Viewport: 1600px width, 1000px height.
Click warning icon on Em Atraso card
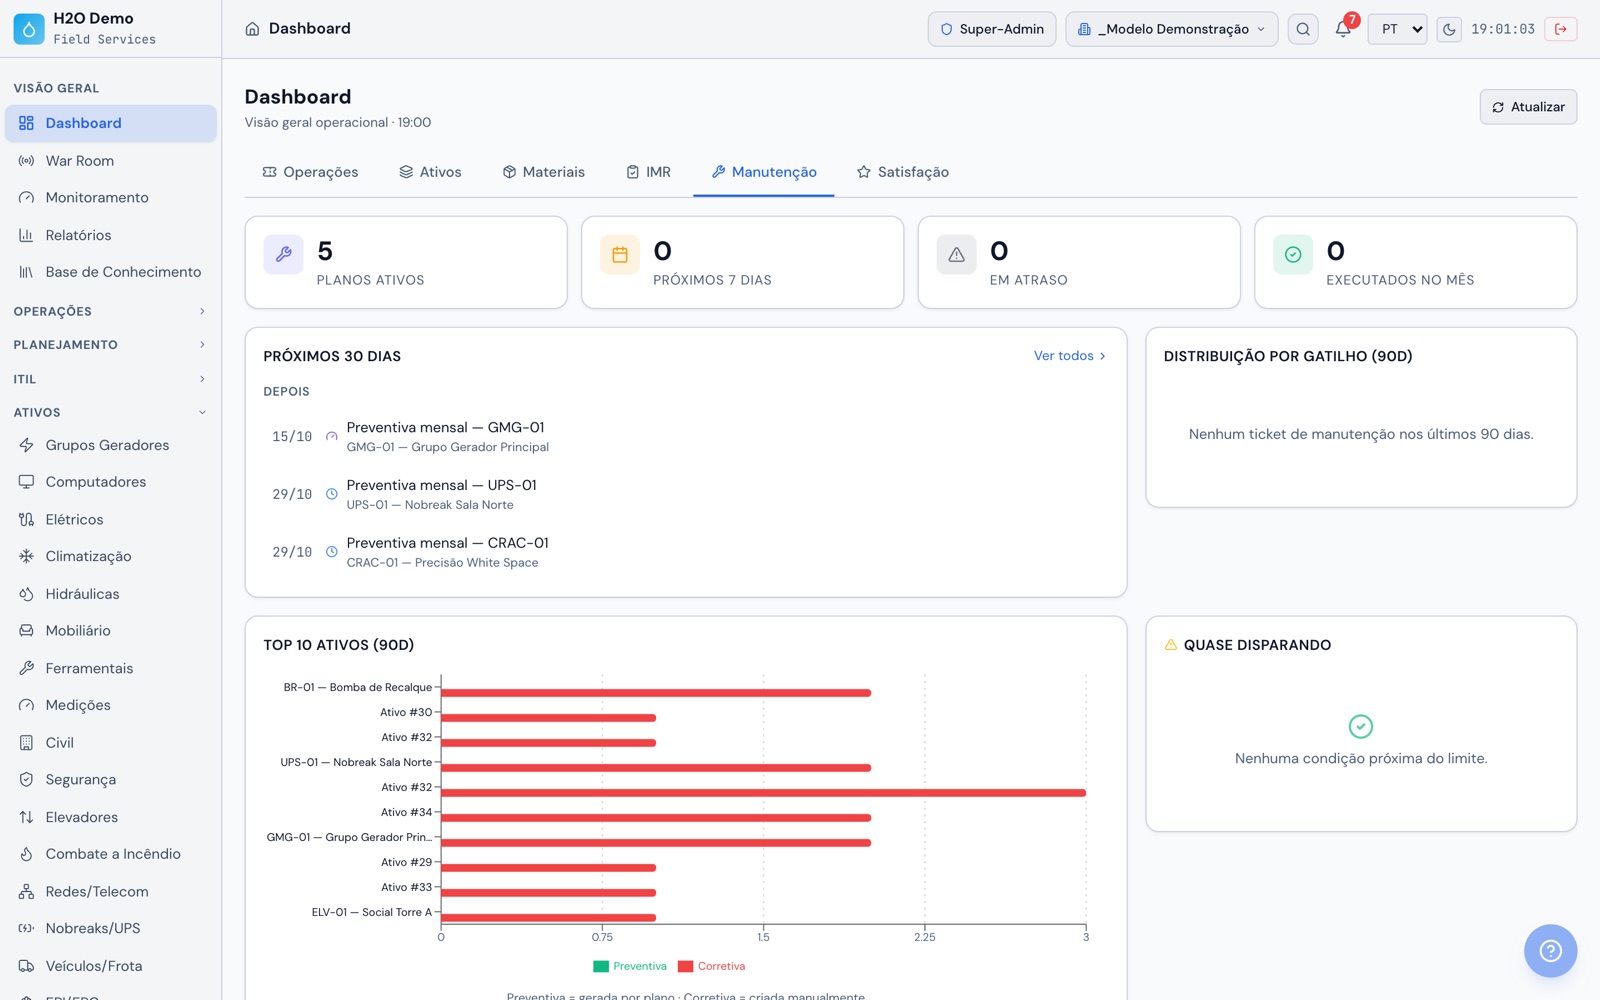957,254
